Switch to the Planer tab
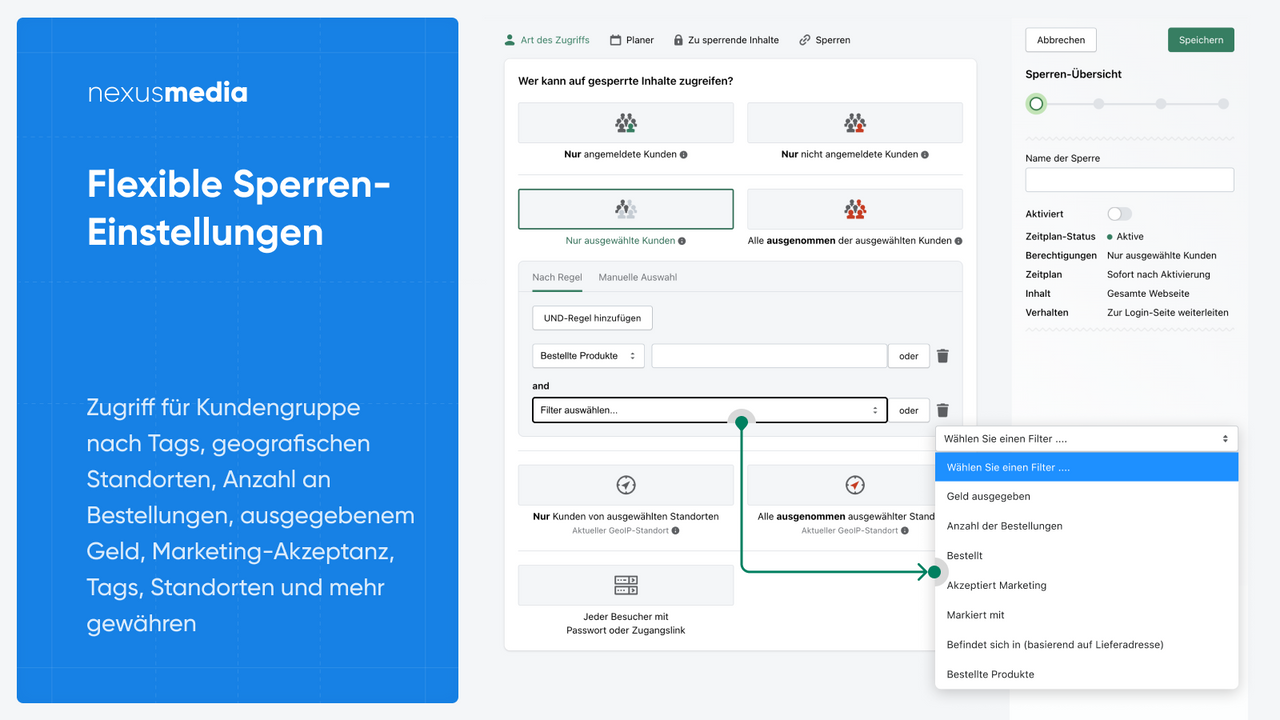The width and height of the screenshot is (1280, 720). tap(631, 40)
